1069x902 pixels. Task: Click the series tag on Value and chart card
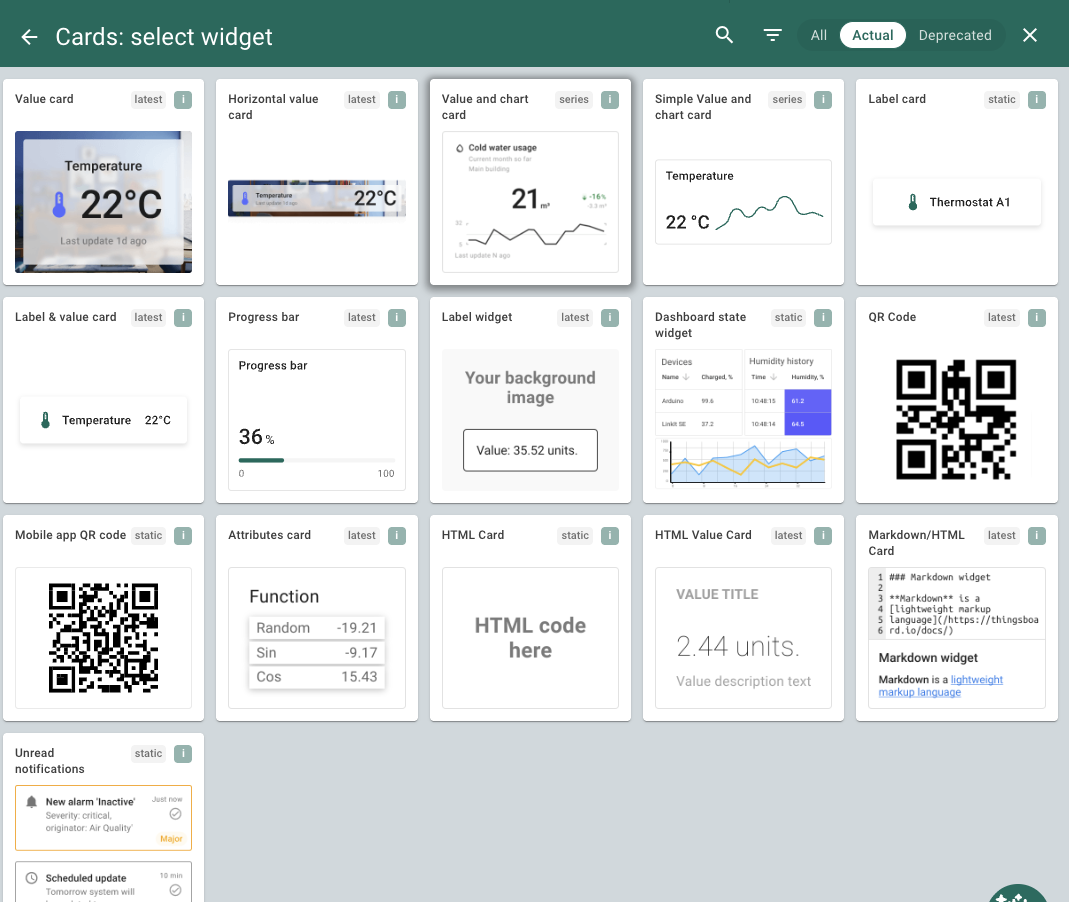(x=574, y=100)
